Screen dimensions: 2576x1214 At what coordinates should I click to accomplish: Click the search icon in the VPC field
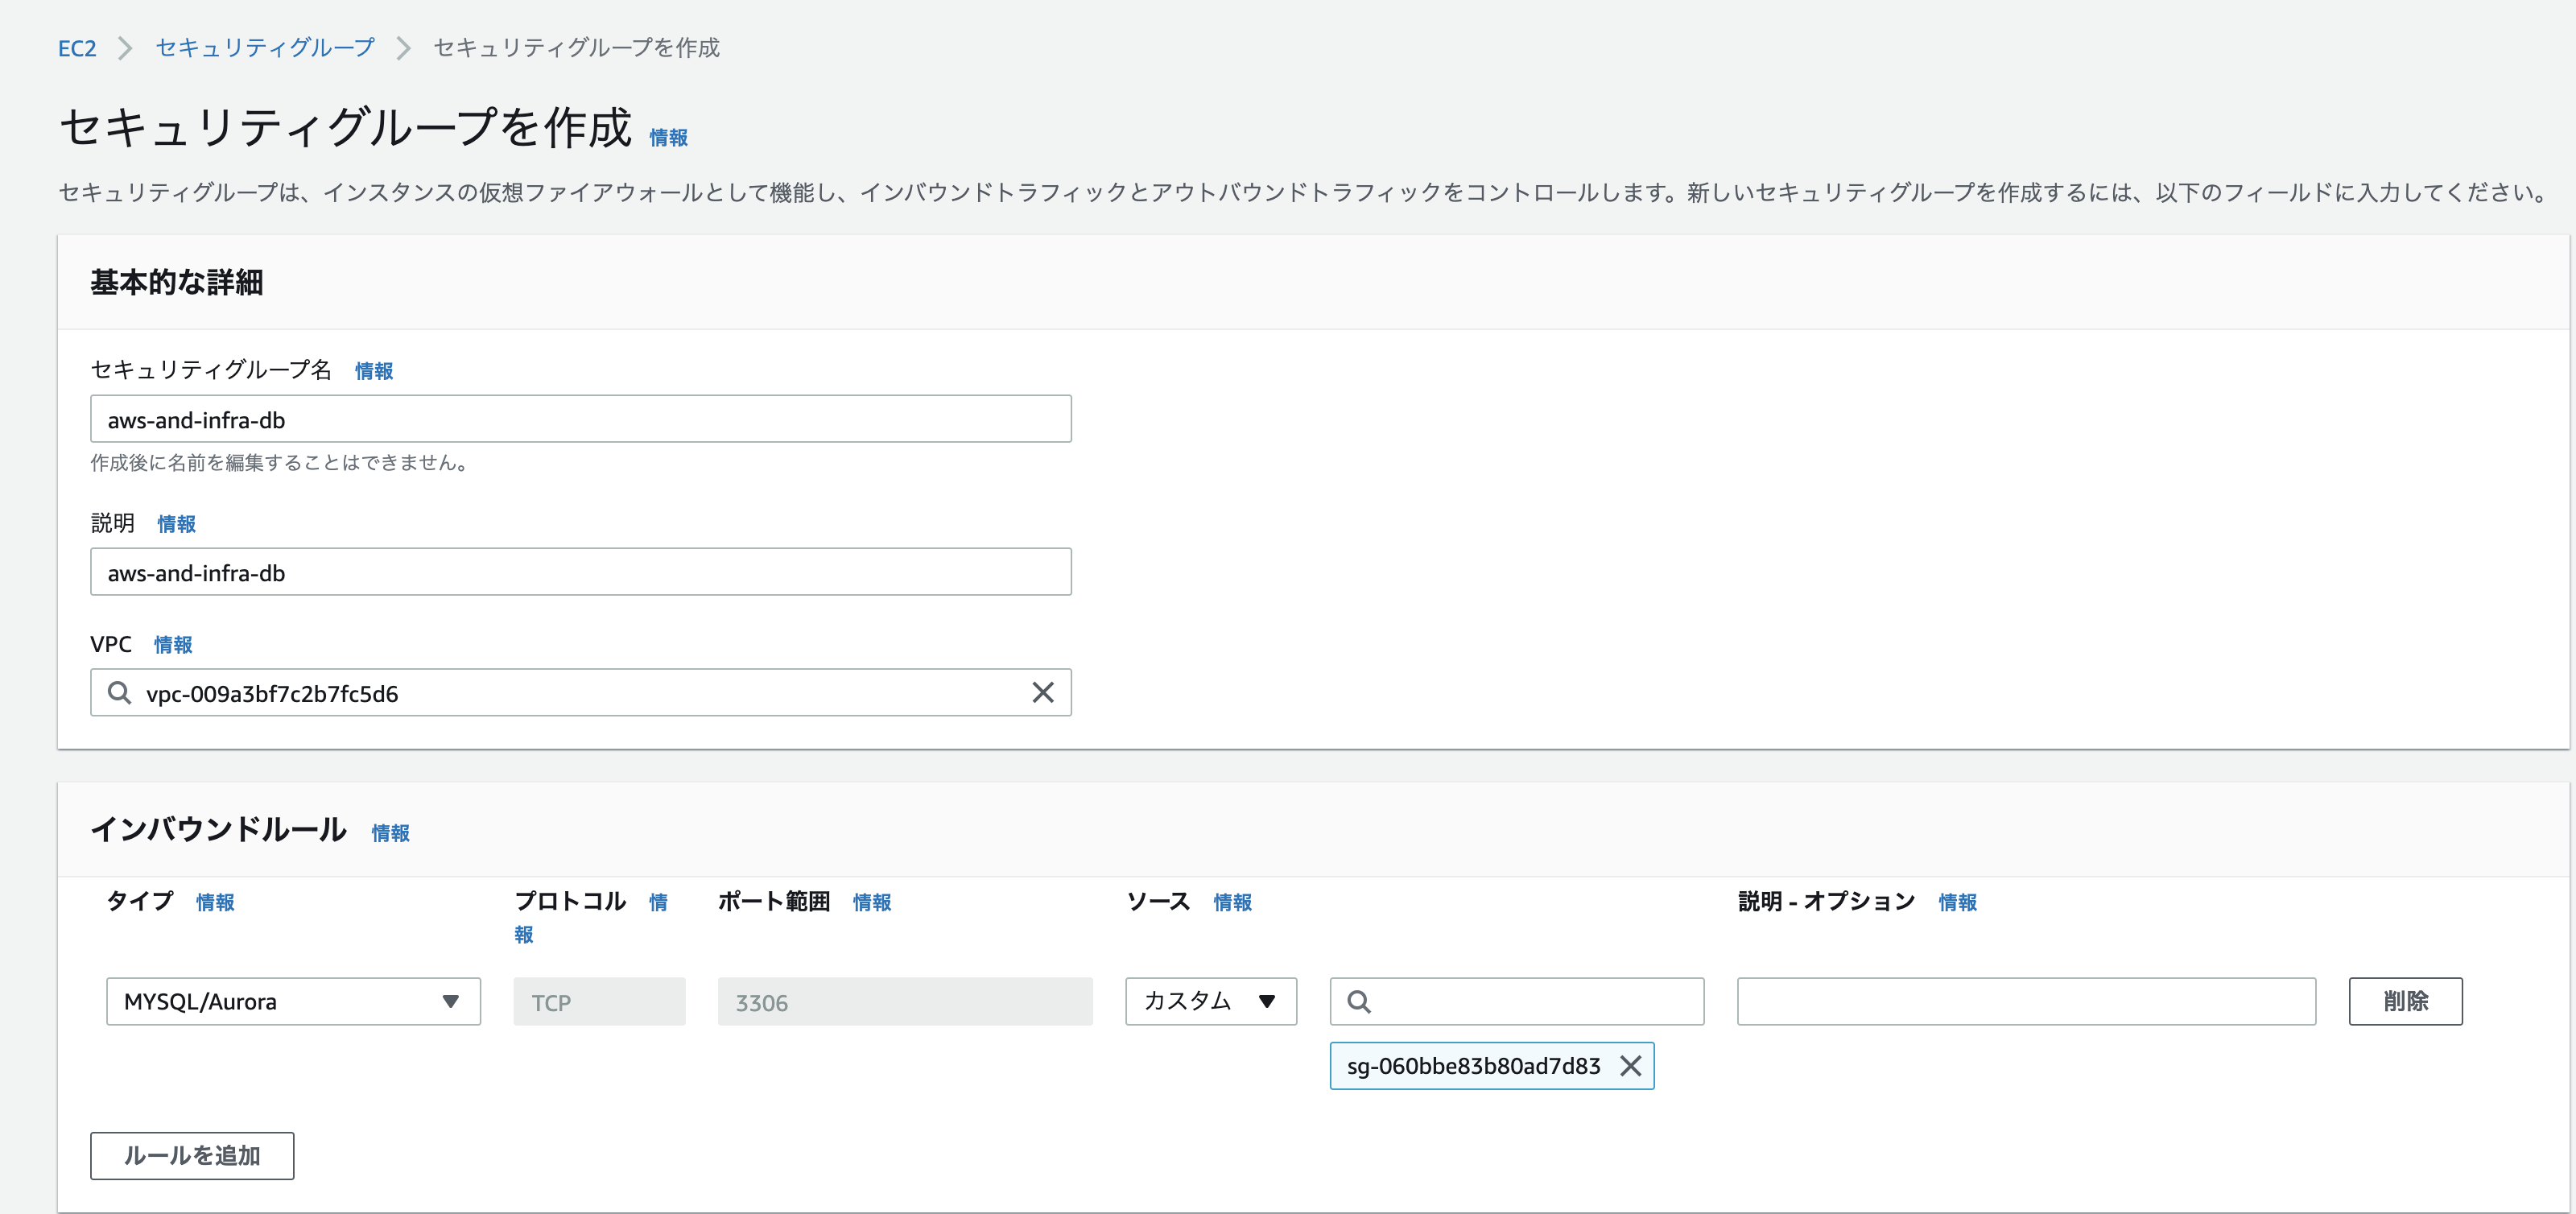tap(119, 692)
